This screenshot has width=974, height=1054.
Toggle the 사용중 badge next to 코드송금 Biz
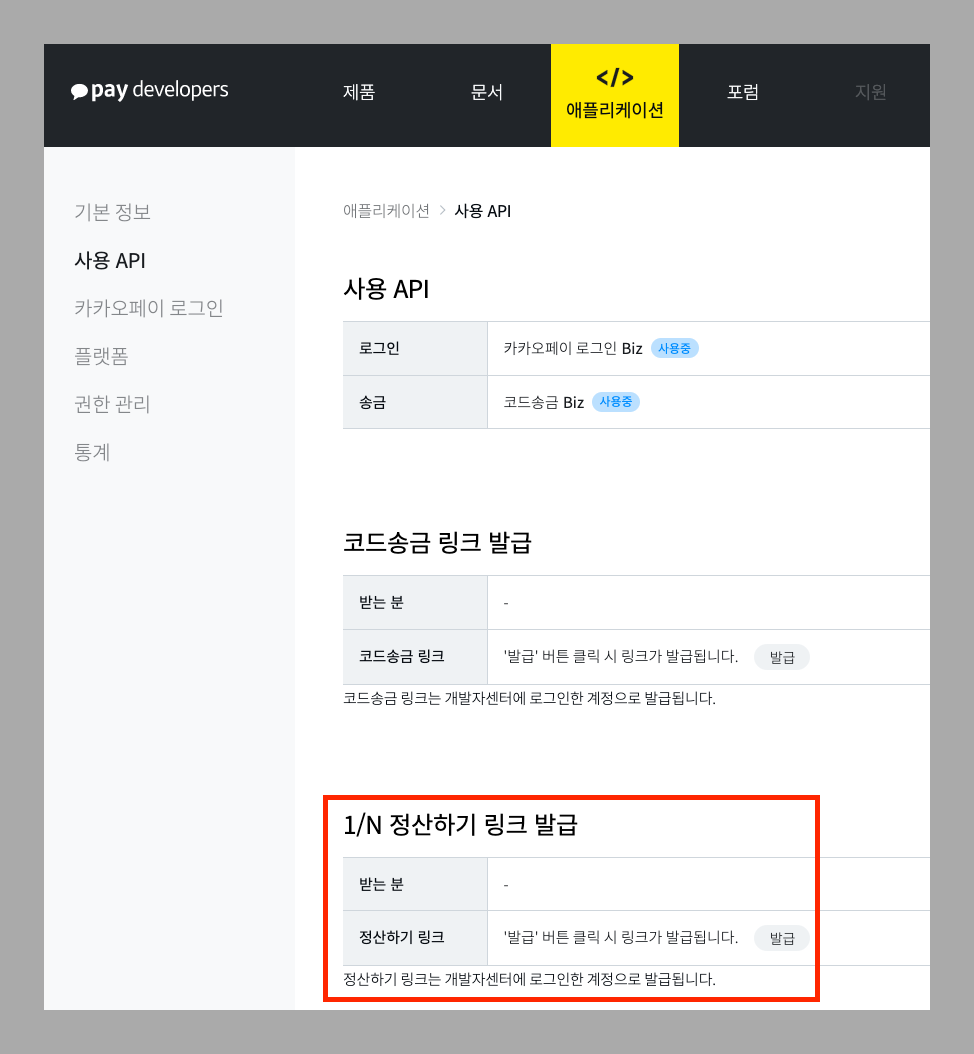click(x=615, y=402)
